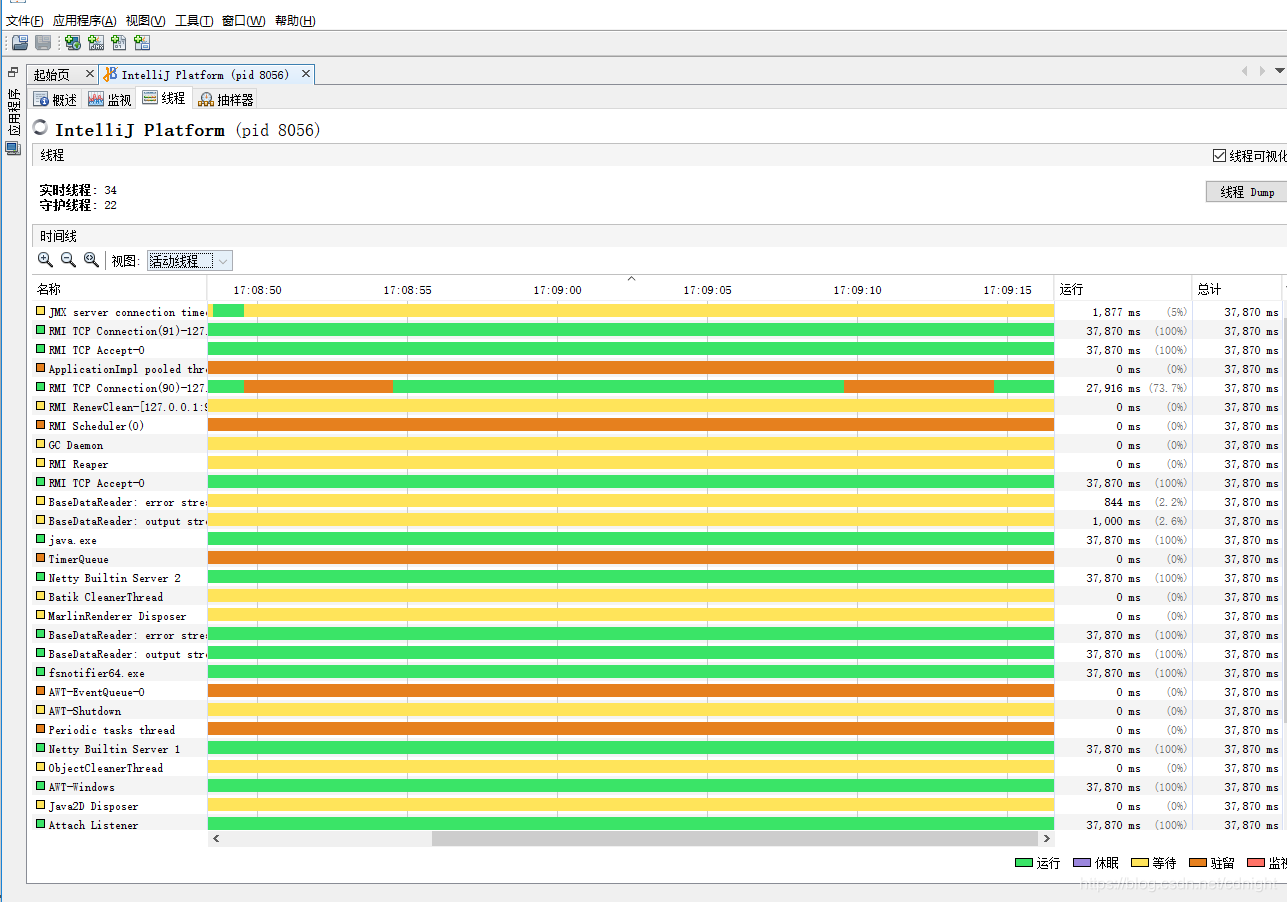Open the 窗口(W) menu

coord(244,21)
